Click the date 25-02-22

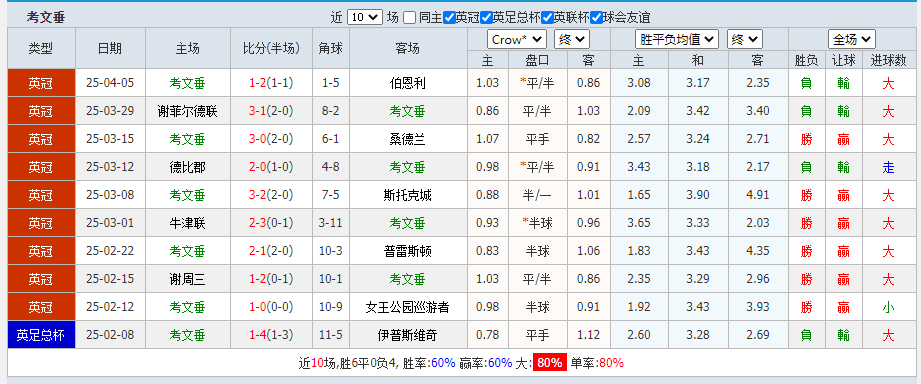click(x=110, y=251)
